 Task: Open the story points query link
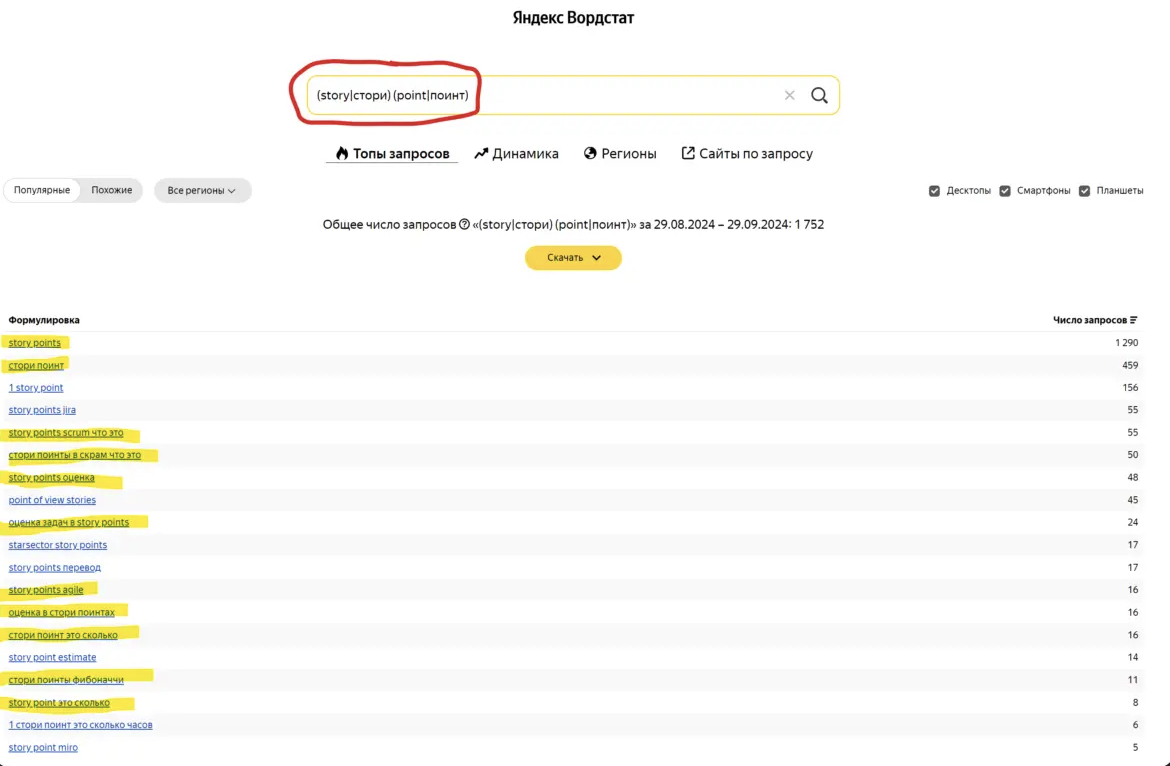pos(34,343)
